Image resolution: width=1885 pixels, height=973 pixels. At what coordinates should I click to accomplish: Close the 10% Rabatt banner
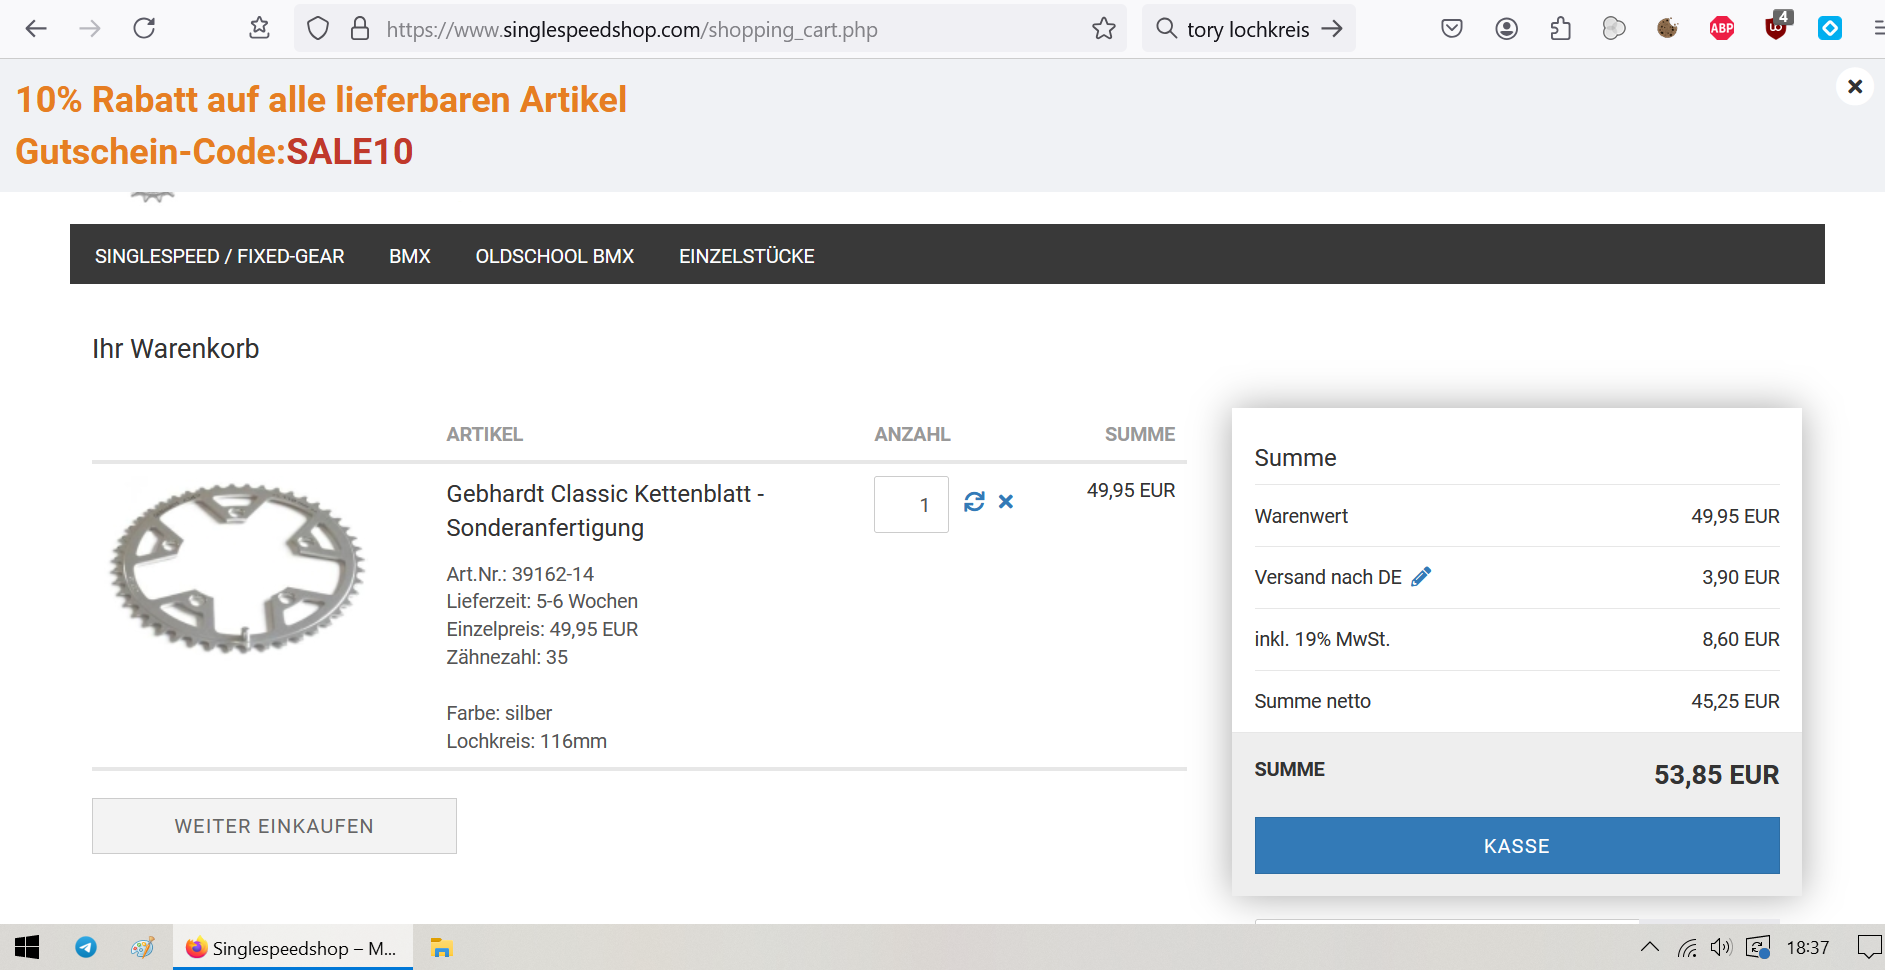(x=1855, y=87)
